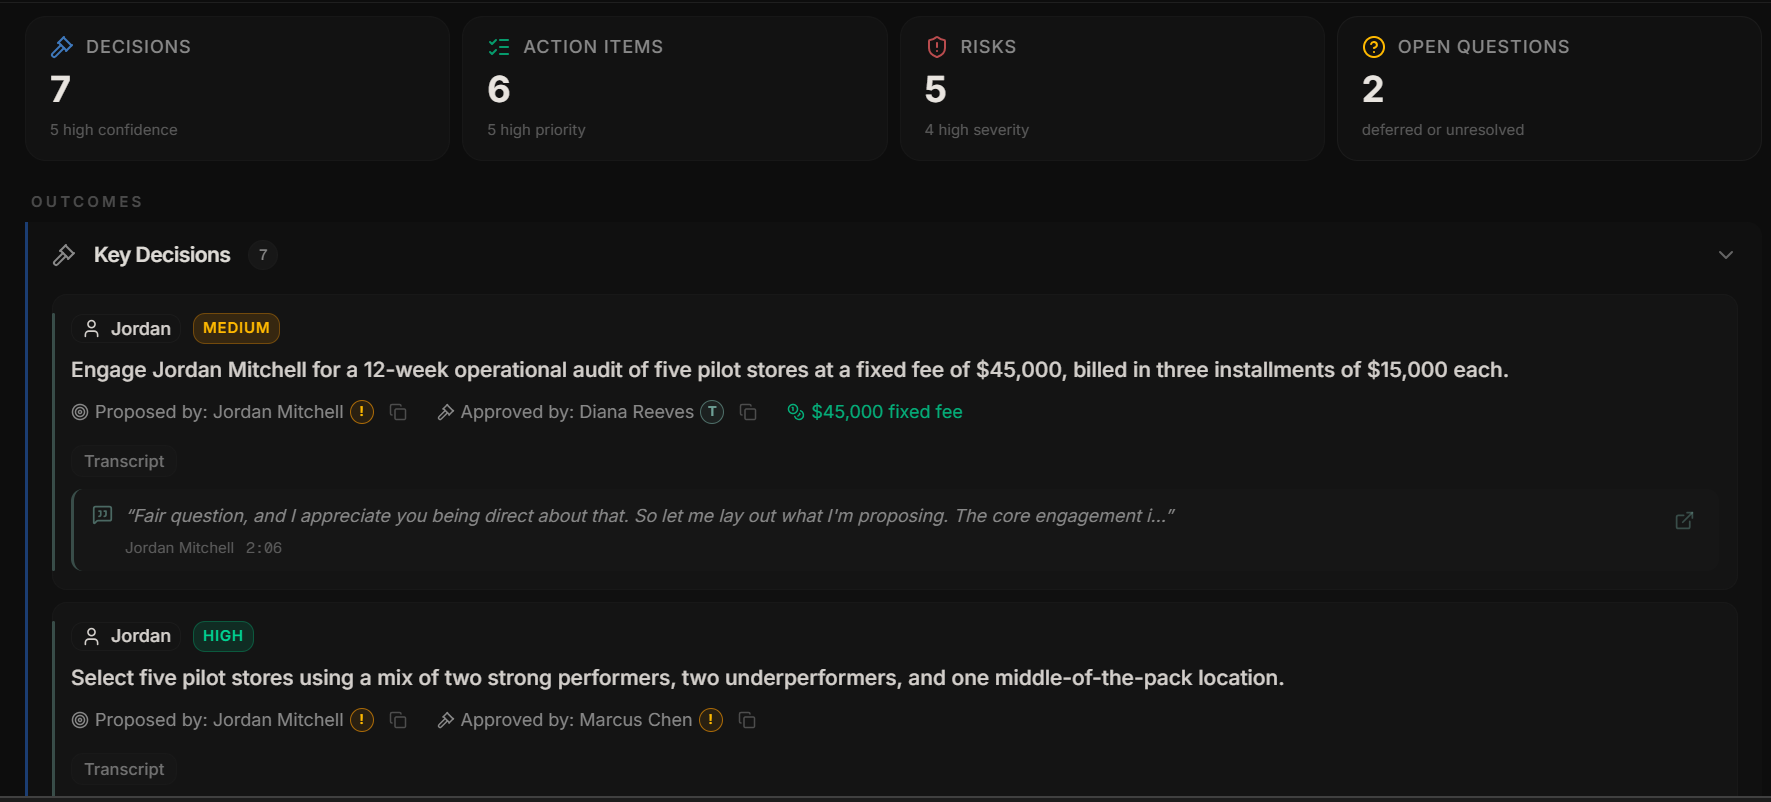The image size is (1771, 802).
Task: Click the MEDIUM confidence badge
Action: coord(236,328)
